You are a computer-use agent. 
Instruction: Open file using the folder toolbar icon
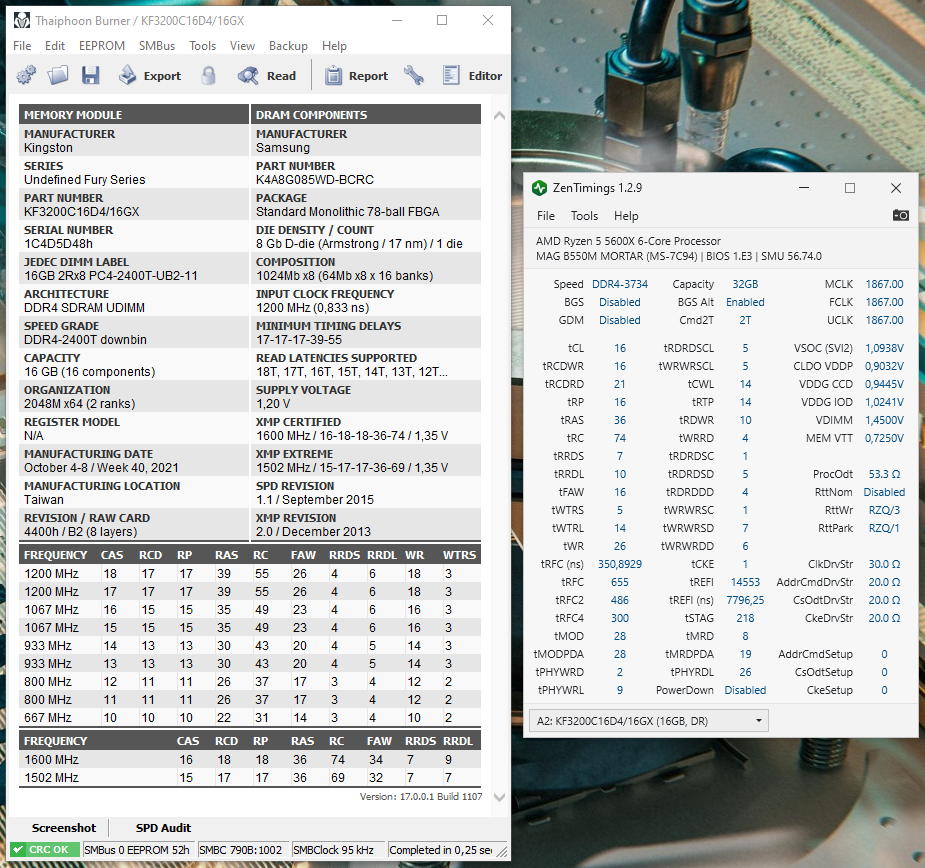(x=58, y=76)
